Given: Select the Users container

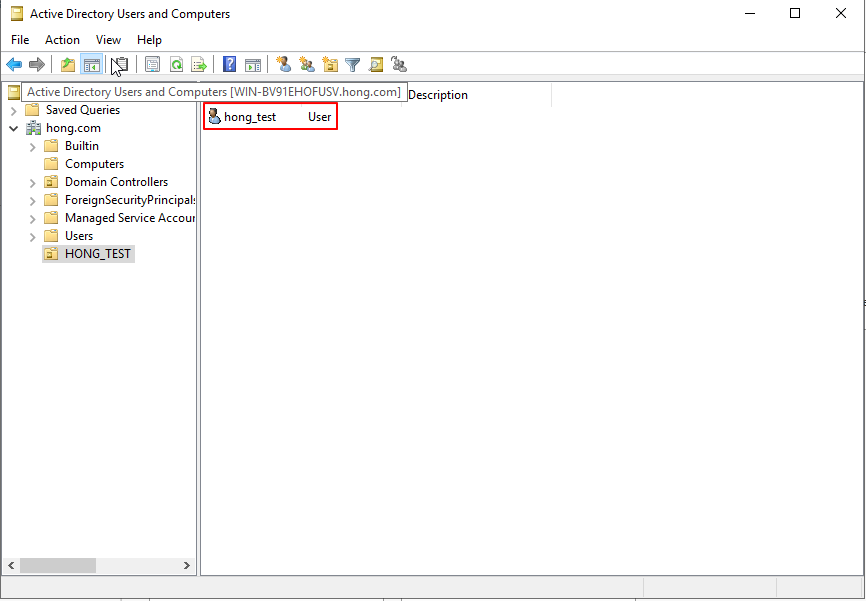Looking at the screenshot, I should [79, 236].
